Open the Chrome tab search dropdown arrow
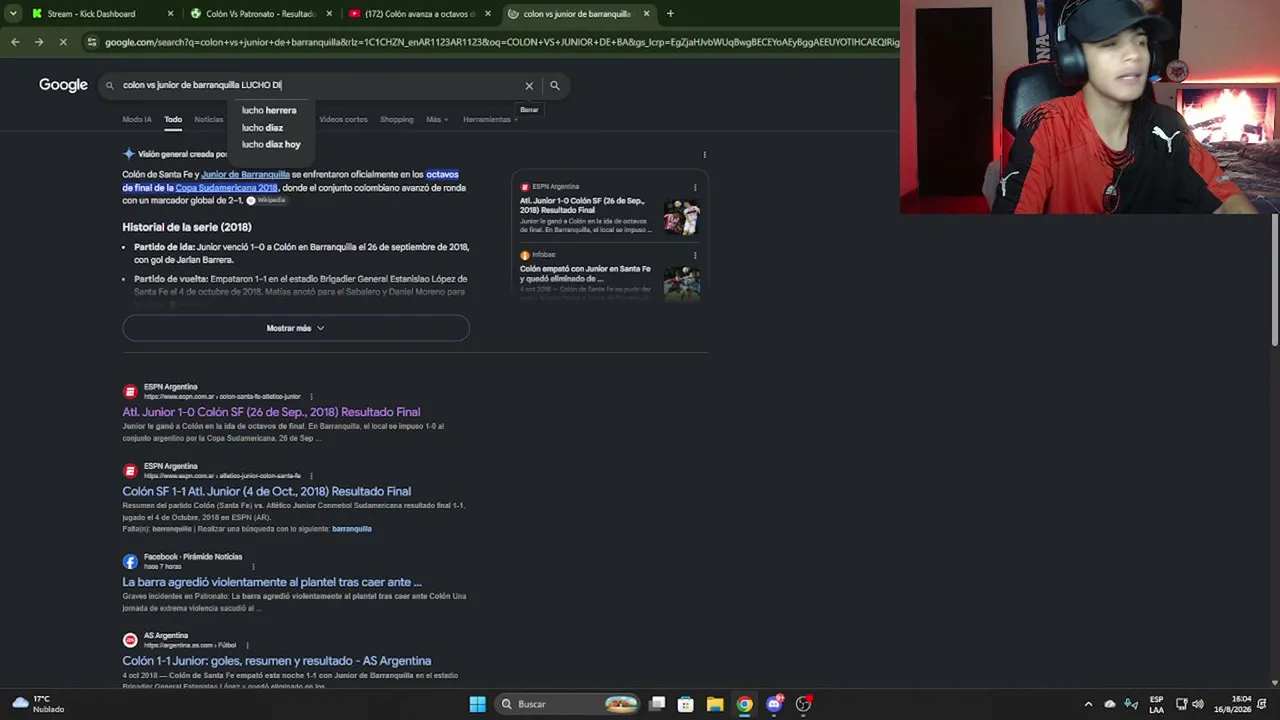The height and width of the screenshot is (720, 1280). point(13,14)
